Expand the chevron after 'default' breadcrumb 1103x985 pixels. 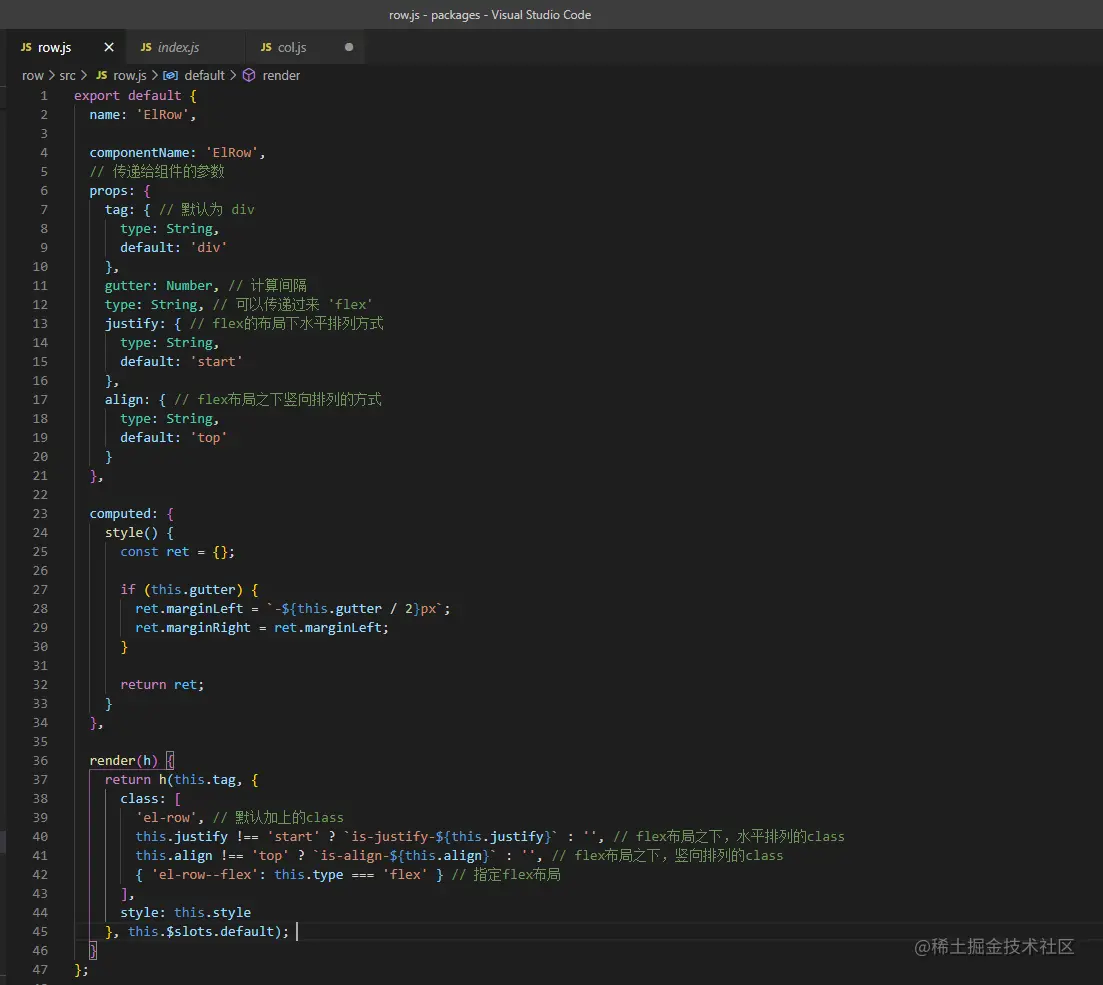(x=233, y=75)
